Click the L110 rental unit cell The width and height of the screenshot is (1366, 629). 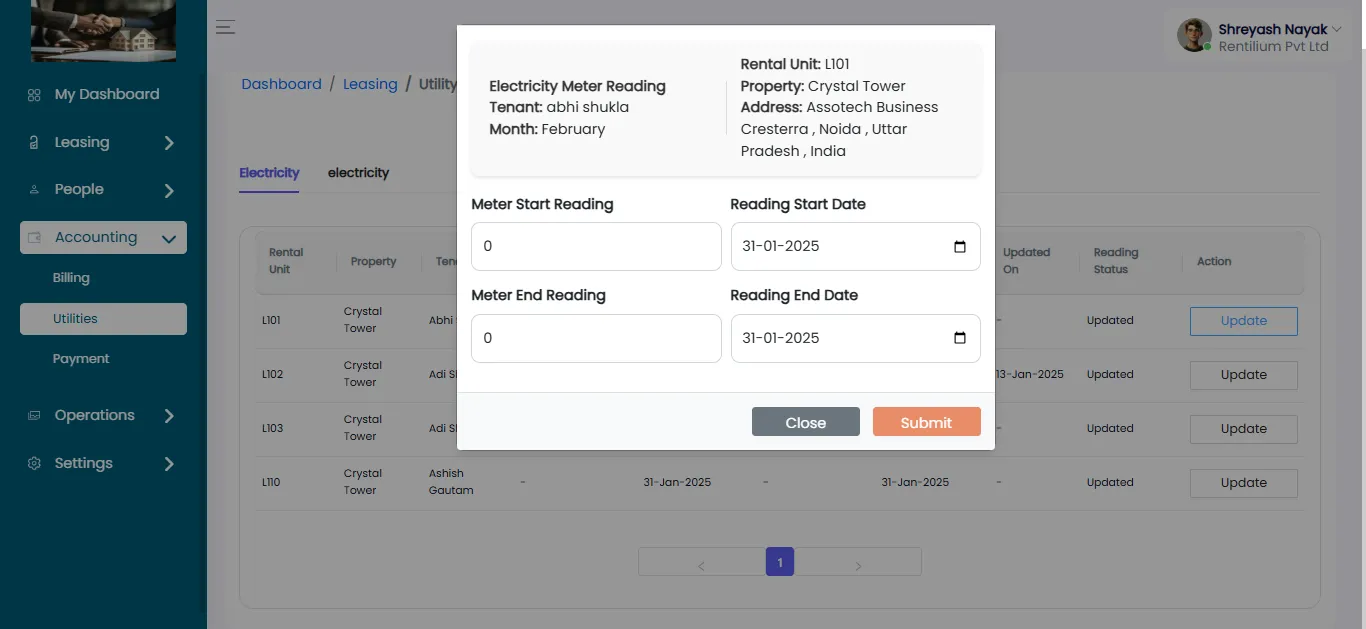271,482
